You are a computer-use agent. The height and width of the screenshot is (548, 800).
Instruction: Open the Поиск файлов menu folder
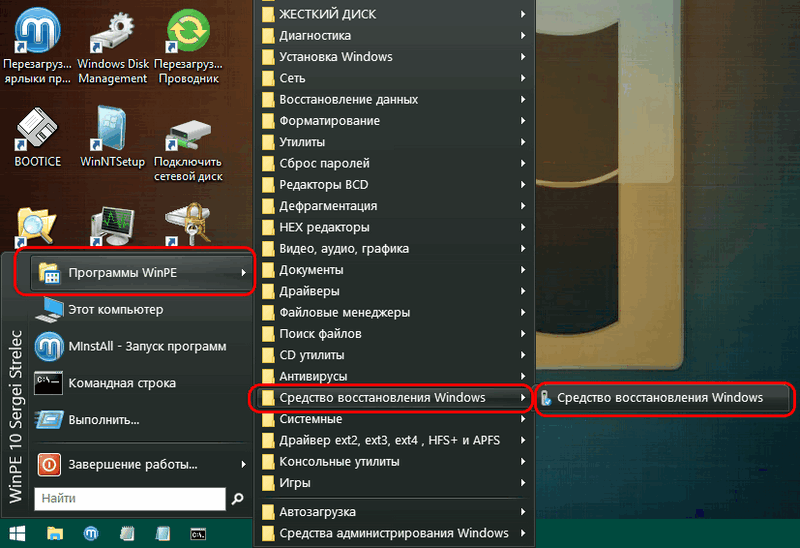coord(394,334)
